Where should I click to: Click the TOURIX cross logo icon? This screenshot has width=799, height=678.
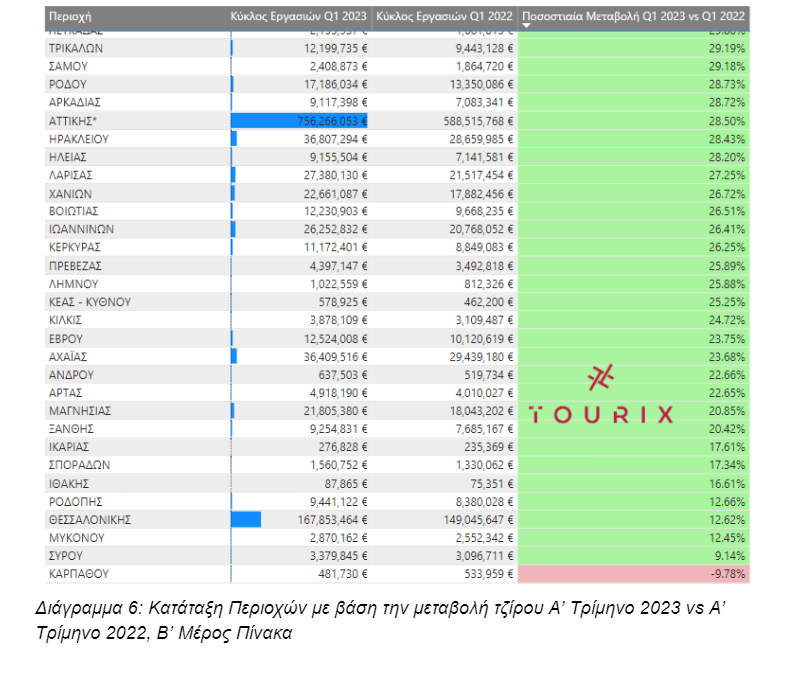[x=601, y=377]
